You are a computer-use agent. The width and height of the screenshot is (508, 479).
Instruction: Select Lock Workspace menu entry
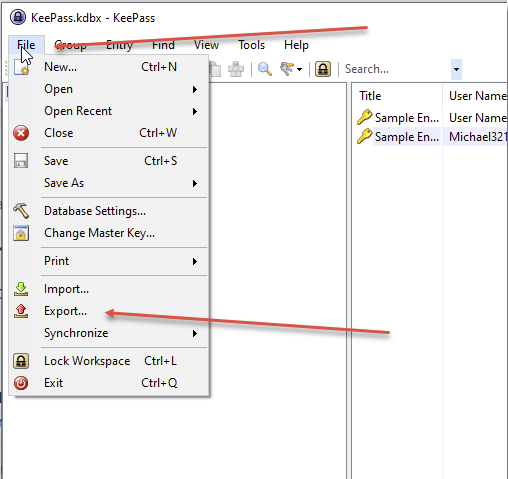coord(110,361)
